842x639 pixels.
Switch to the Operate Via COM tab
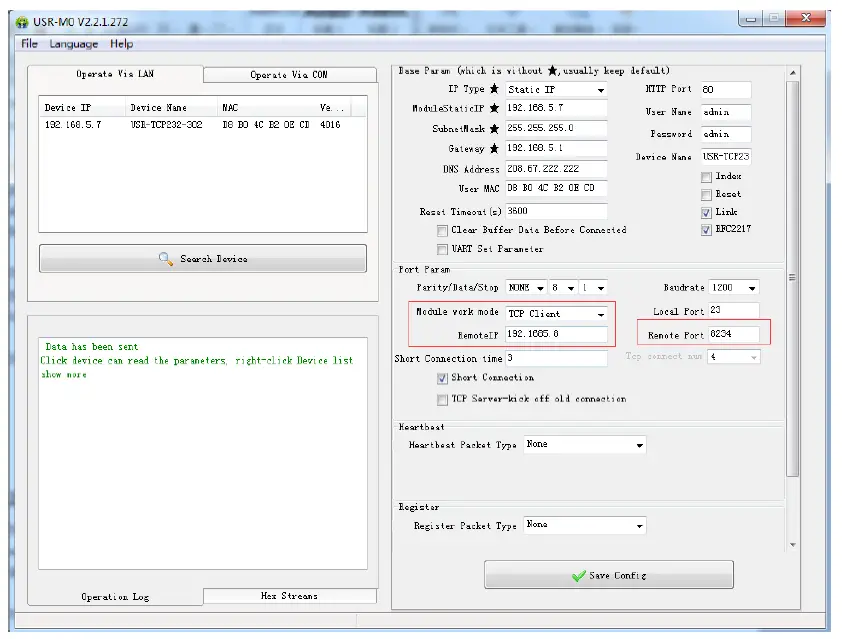pos(288,74)
